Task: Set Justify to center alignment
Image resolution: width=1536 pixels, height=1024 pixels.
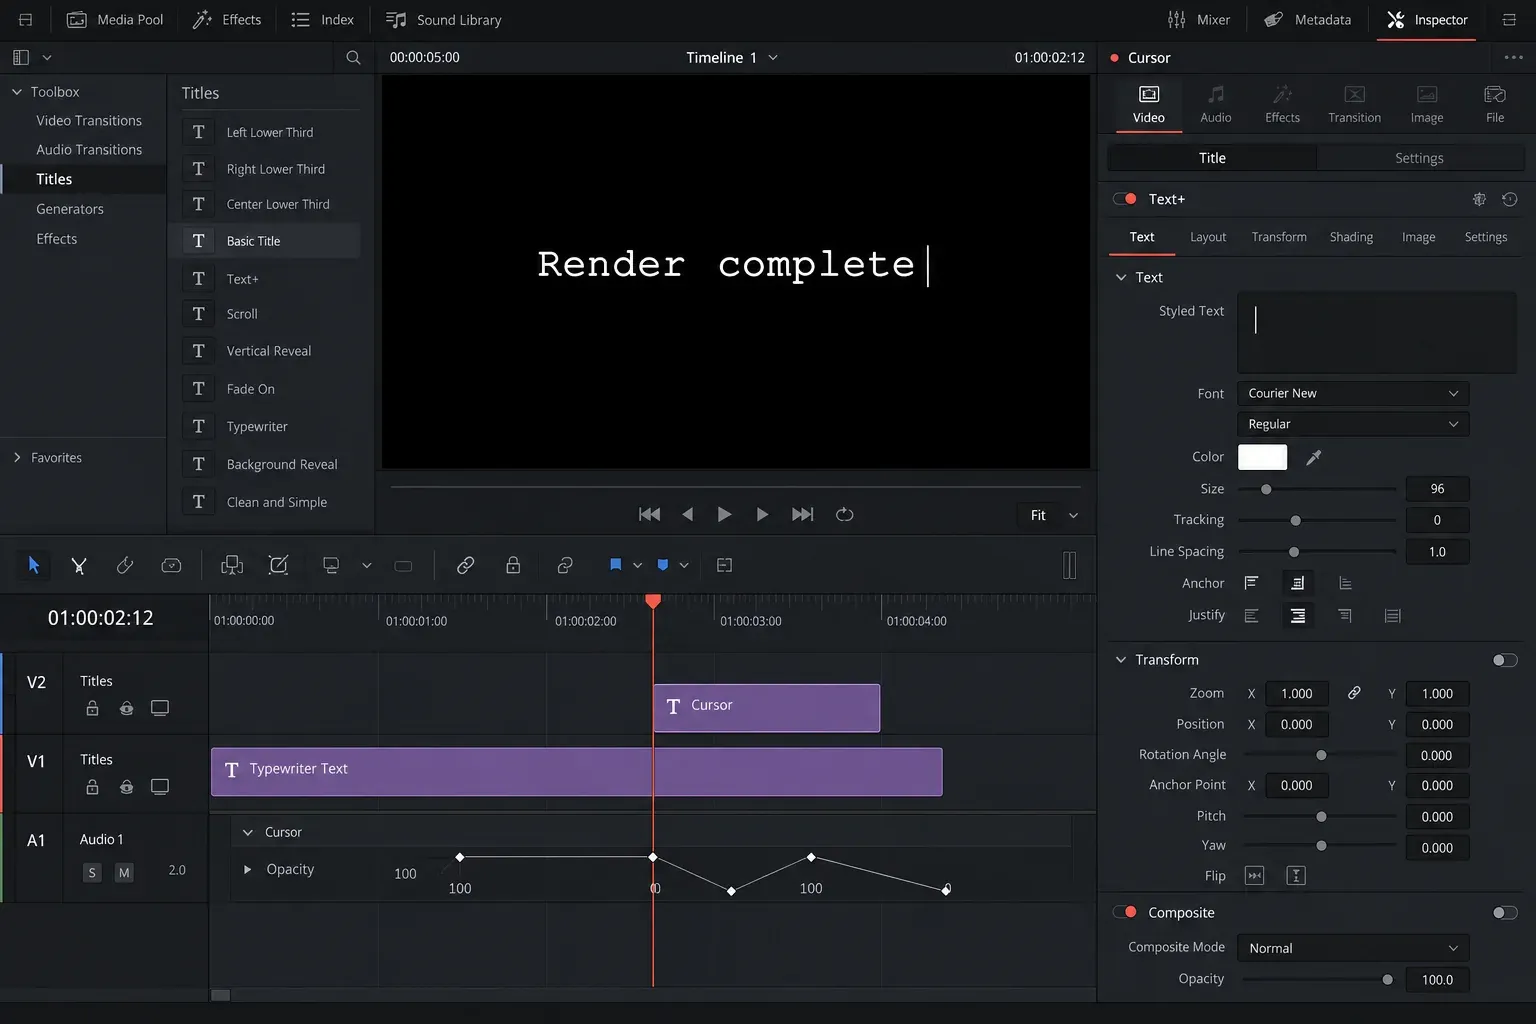Action: pyautogui.click(x=1297, y=615)
